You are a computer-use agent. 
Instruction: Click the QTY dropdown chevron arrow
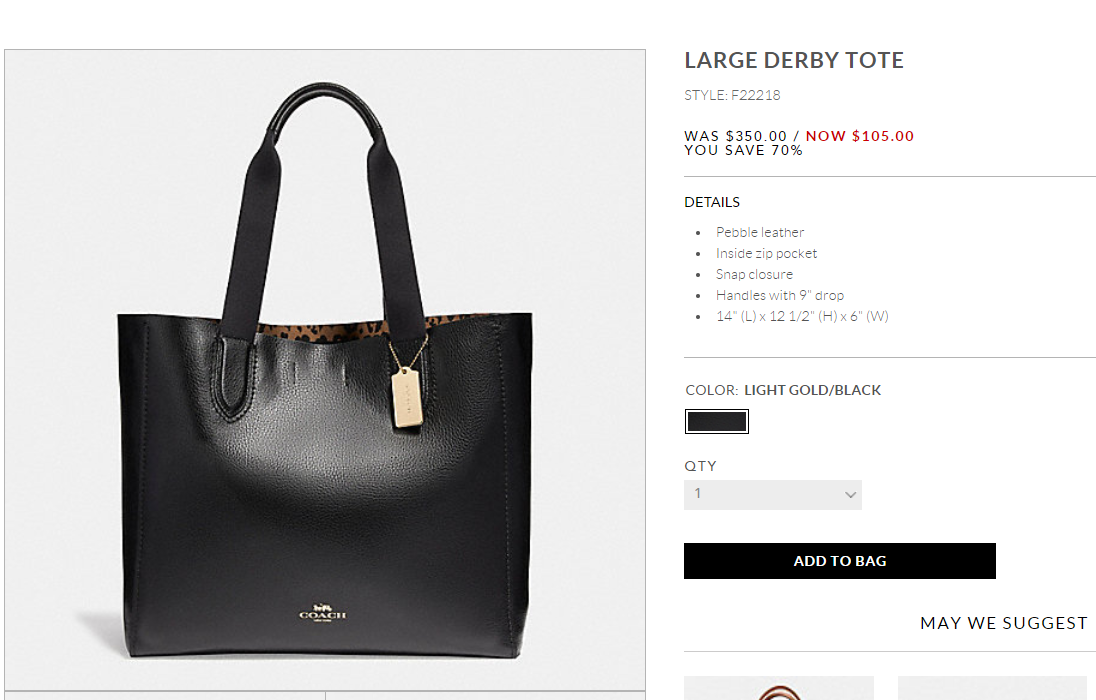(x=850, y=495)
